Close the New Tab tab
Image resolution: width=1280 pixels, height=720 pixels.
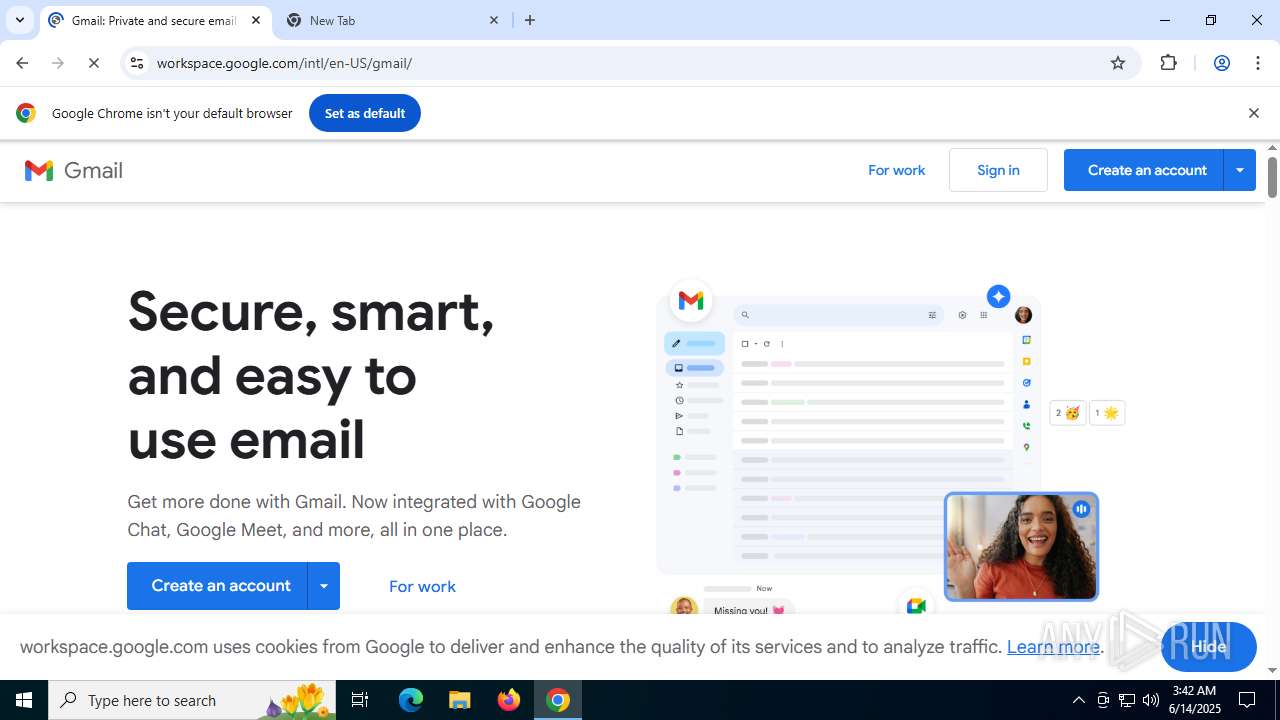pyautogui.click(x=494, y=20)
